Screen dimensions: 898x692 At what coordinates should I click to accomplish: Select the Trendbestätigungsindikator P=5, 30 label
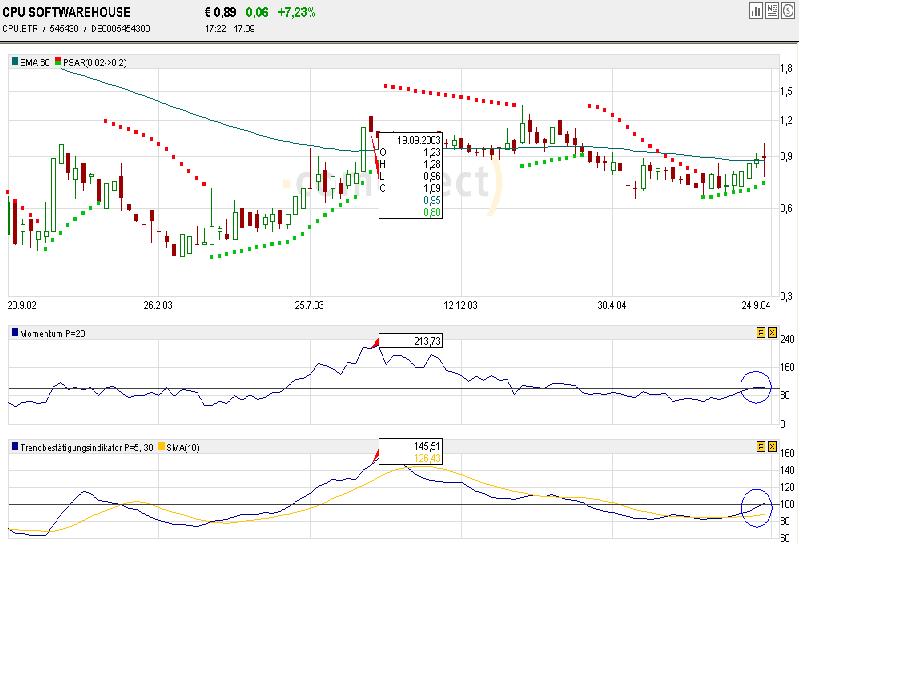pyautogui.click(x=86, y=447)
